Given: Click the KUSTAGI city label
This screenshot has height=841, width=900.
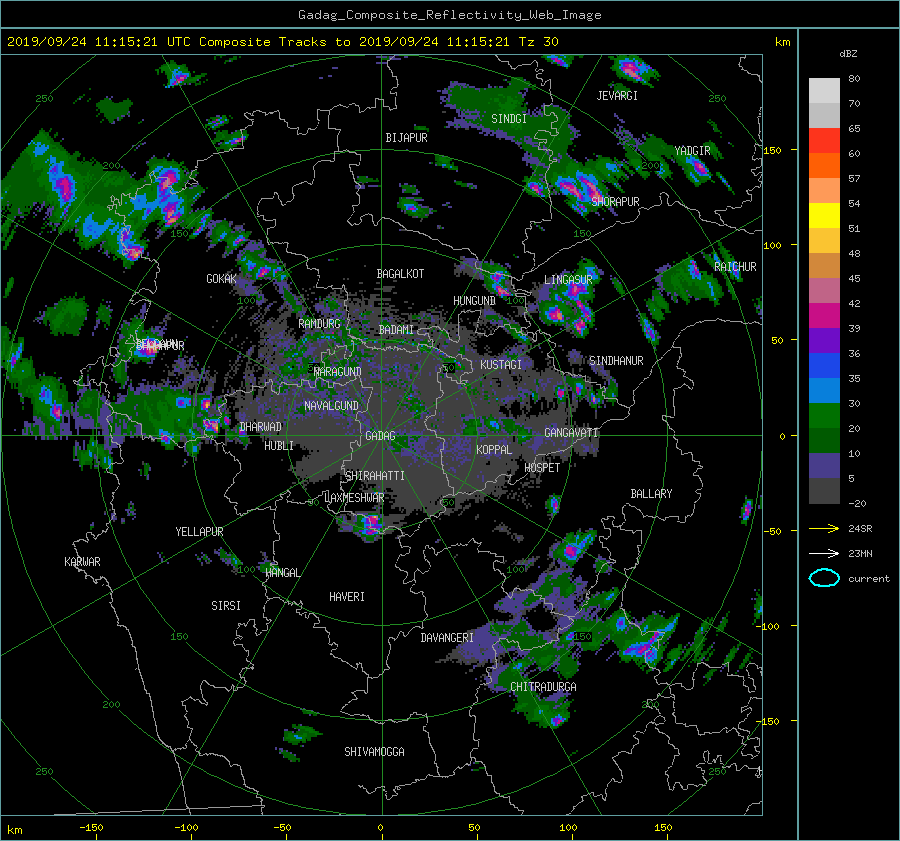Looking at the screenshot, I should point(501,365).
